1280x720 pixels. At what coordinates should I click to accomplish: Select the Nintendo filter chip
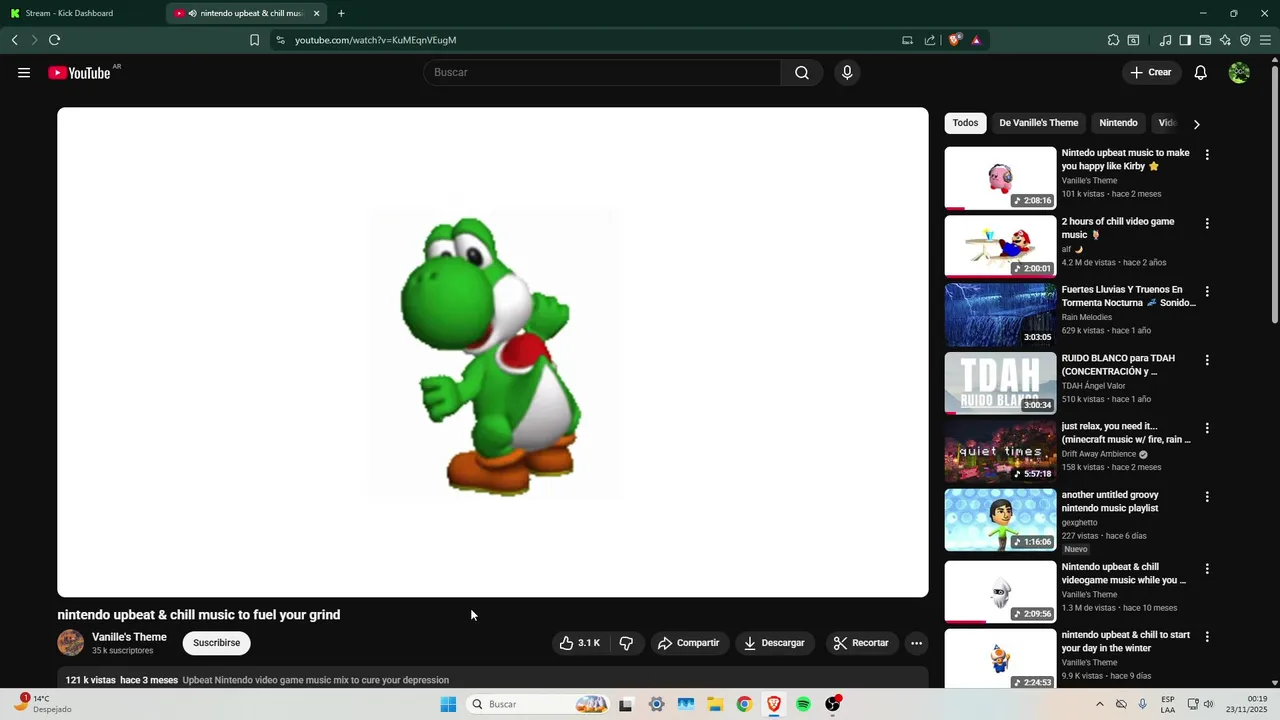[1118, 123]
